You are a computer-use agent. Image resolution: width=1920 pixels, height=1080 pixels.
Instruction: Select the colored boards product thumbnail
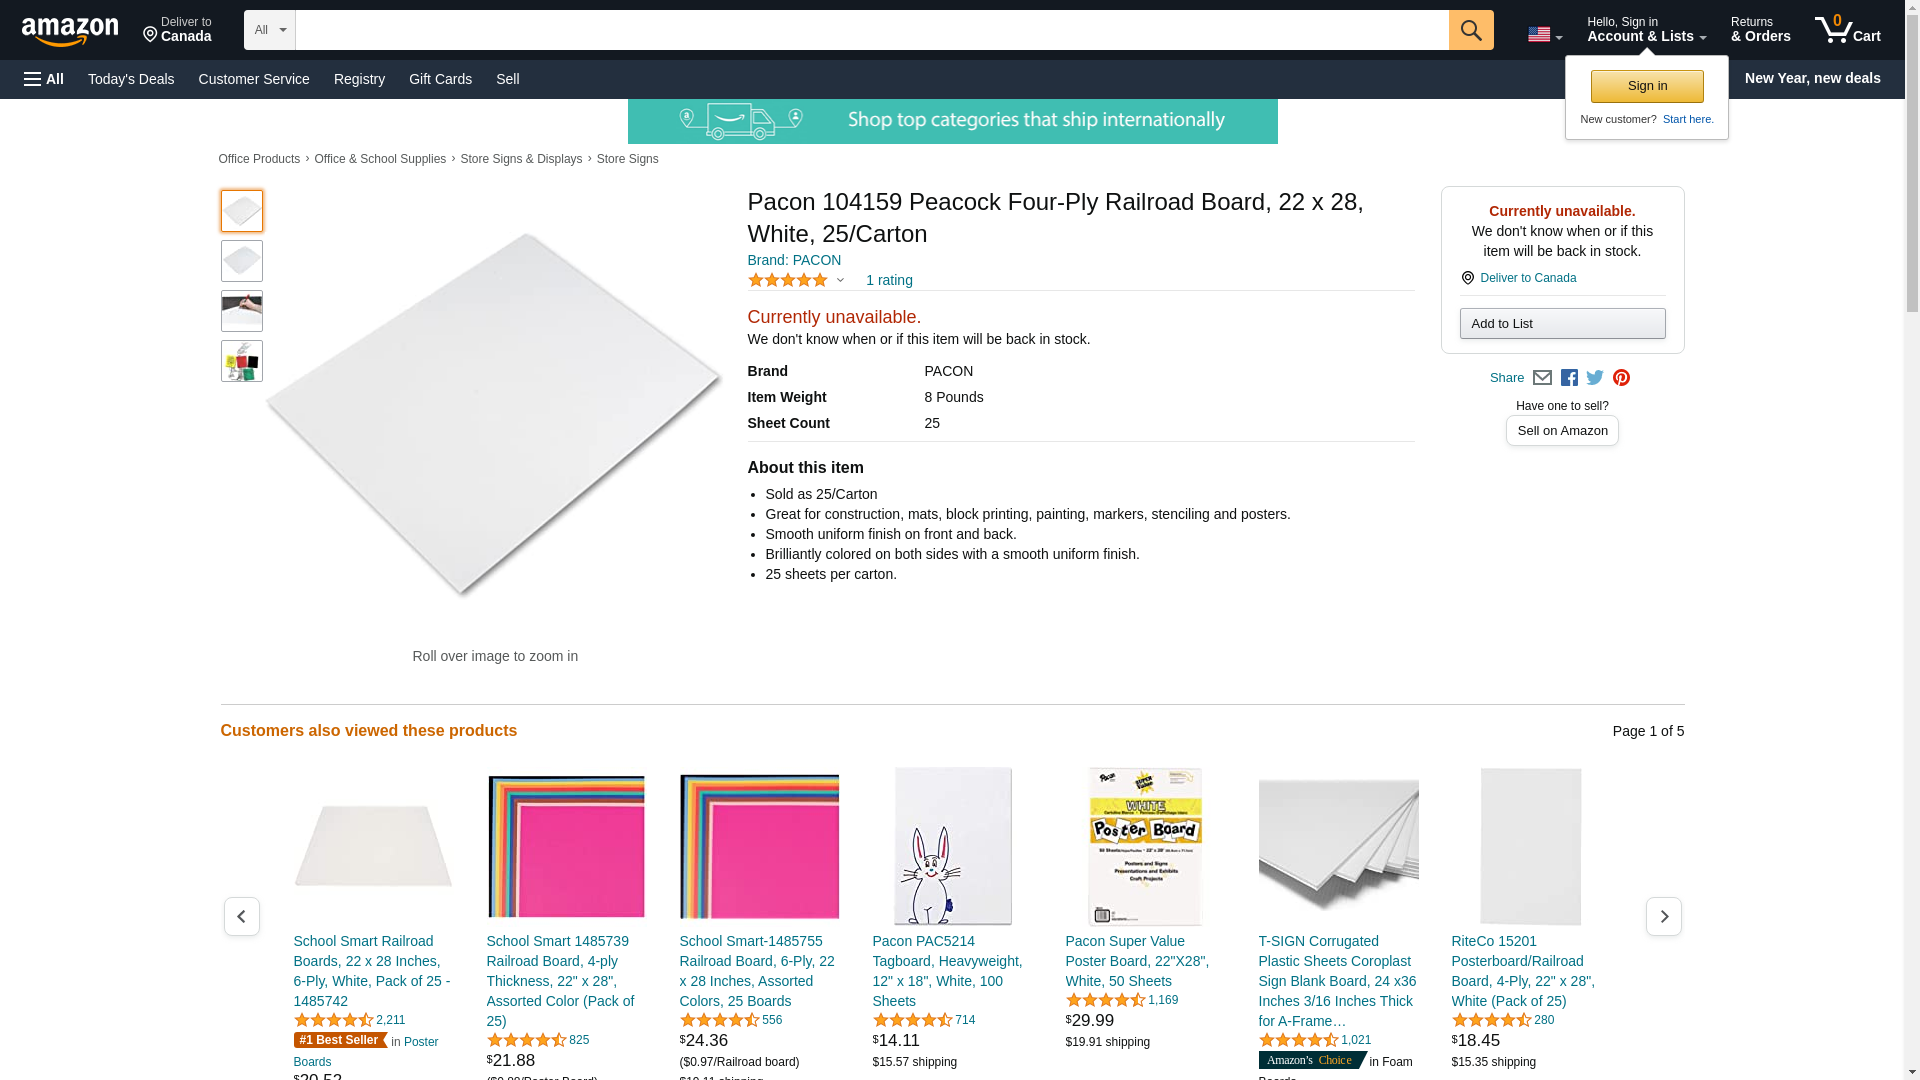[x=242, y=361]
